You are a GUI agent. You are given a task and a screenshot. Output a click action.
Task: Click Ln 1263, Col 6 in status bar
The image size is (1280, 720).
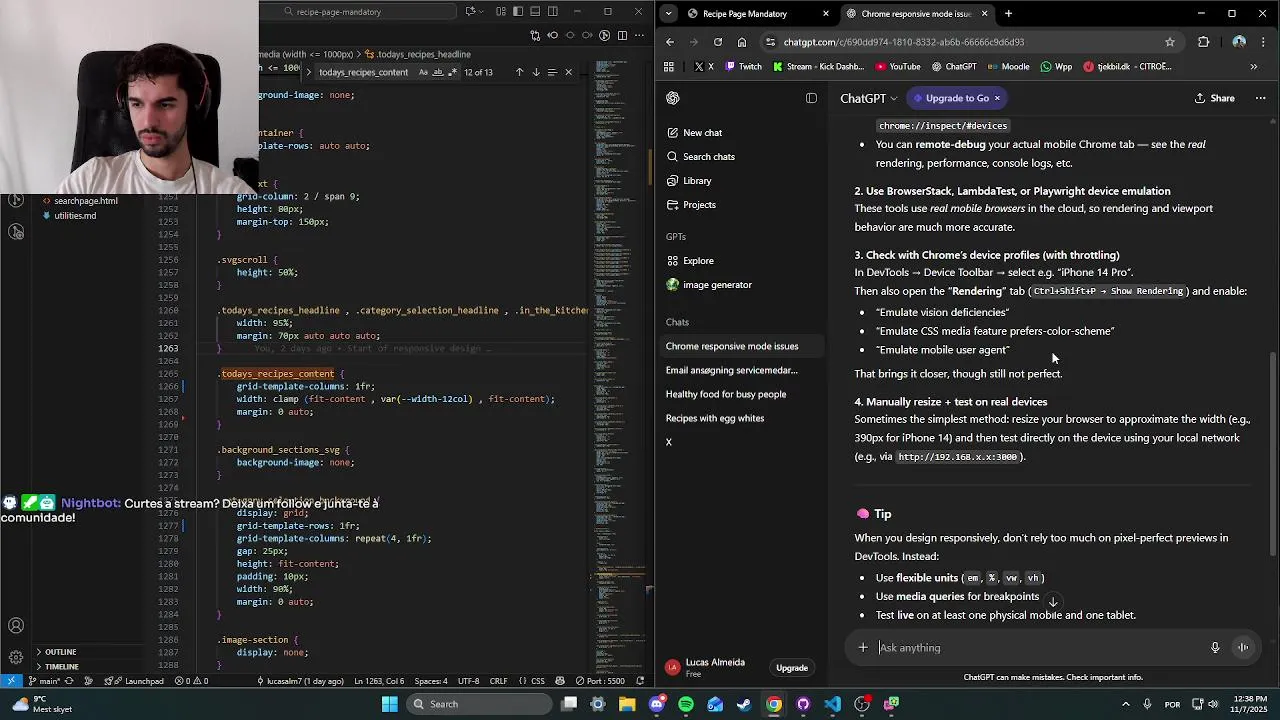(379, 681)
